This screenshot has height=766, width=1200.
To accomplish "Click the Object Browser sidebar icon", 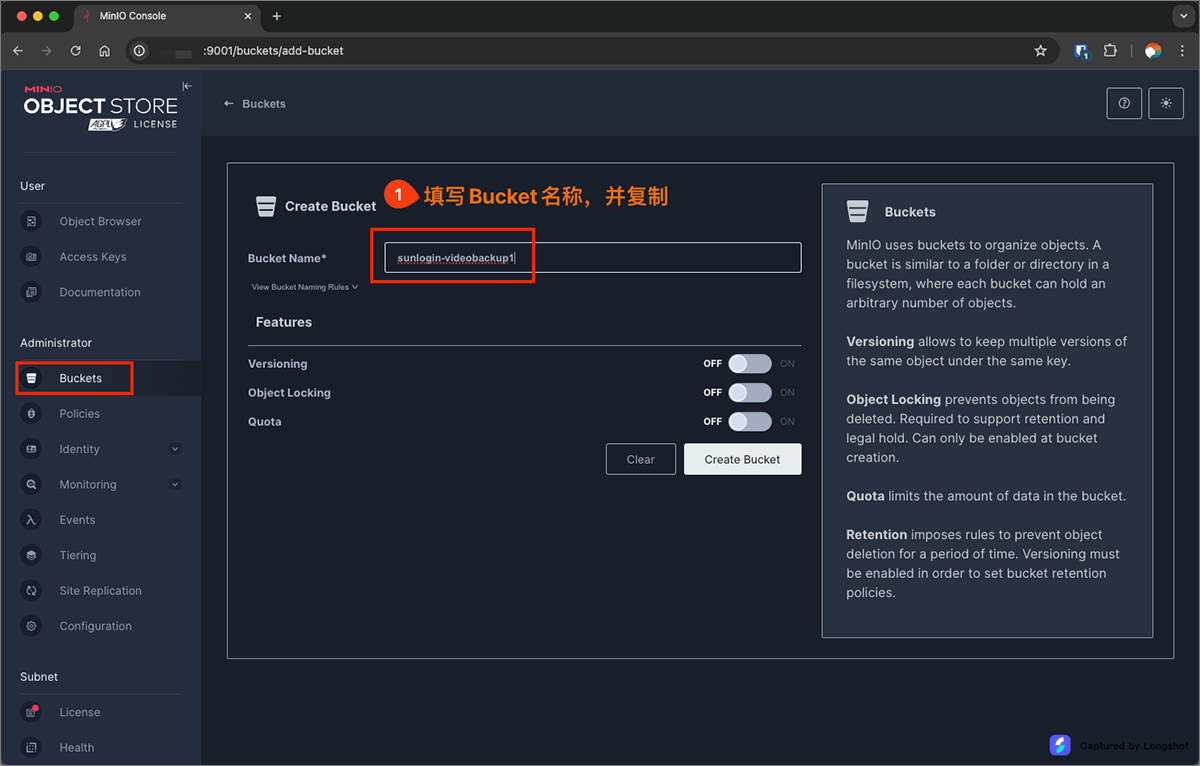I will [32, 221].
